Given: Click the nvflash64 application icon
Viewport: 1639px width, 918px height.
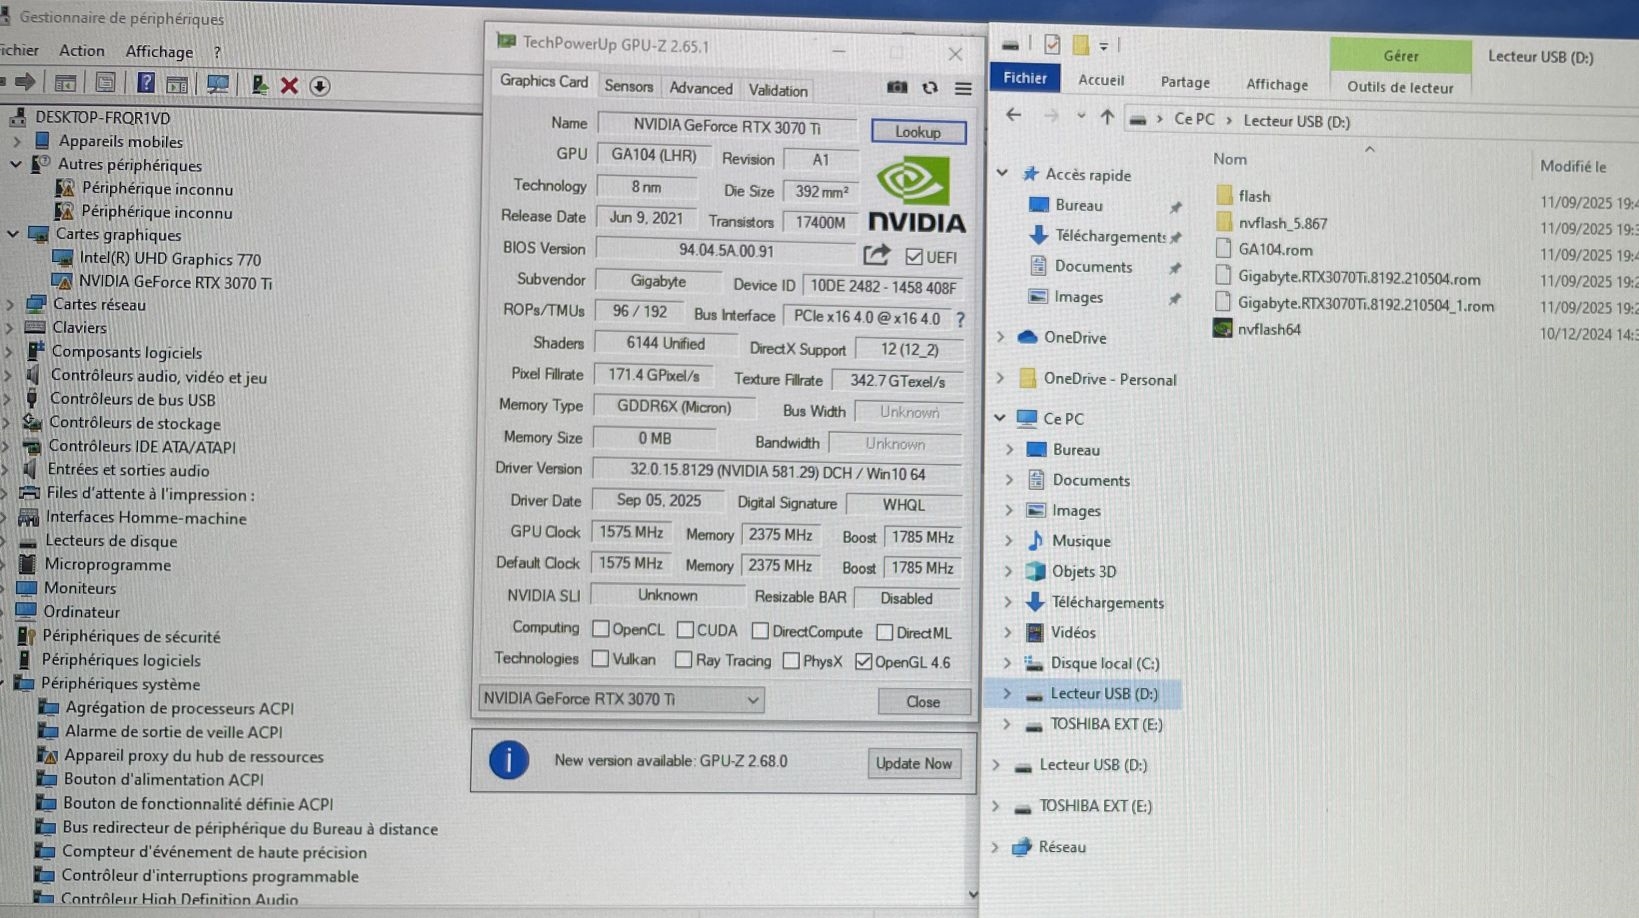Looking at the screenshot, I should [x=1222, y=328].
